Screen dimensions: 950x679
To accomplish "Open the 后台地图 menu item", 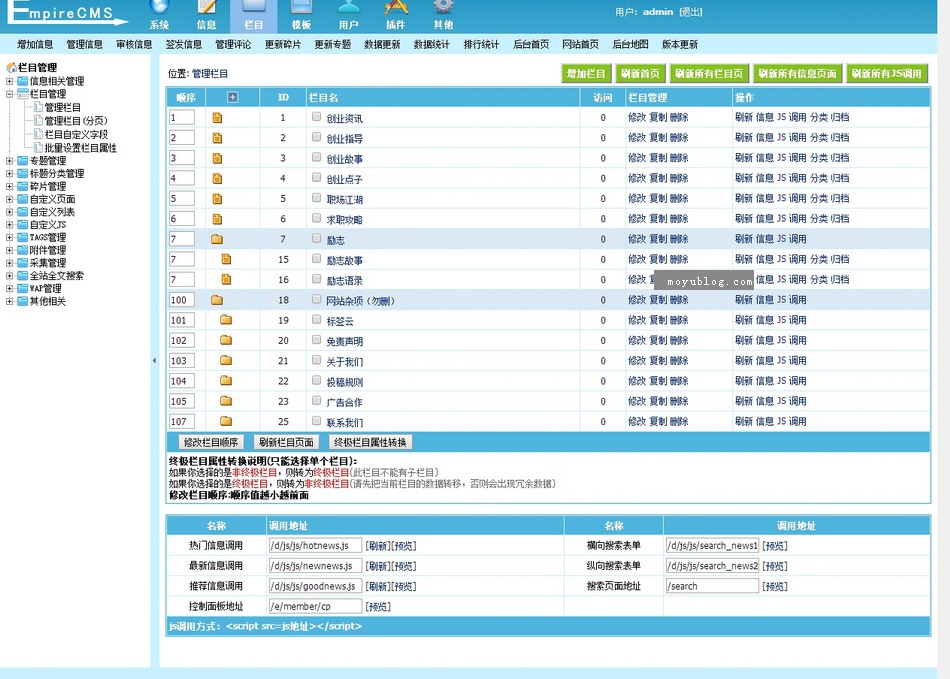I will click(x=630, y=44).
